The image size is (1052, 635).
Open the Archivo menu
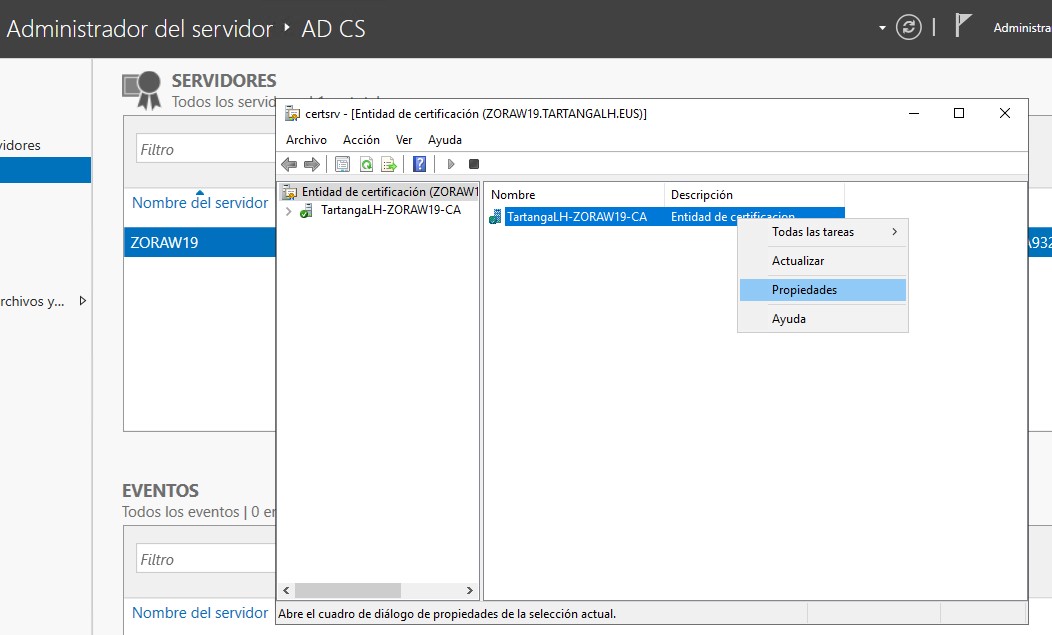[307, 140]
